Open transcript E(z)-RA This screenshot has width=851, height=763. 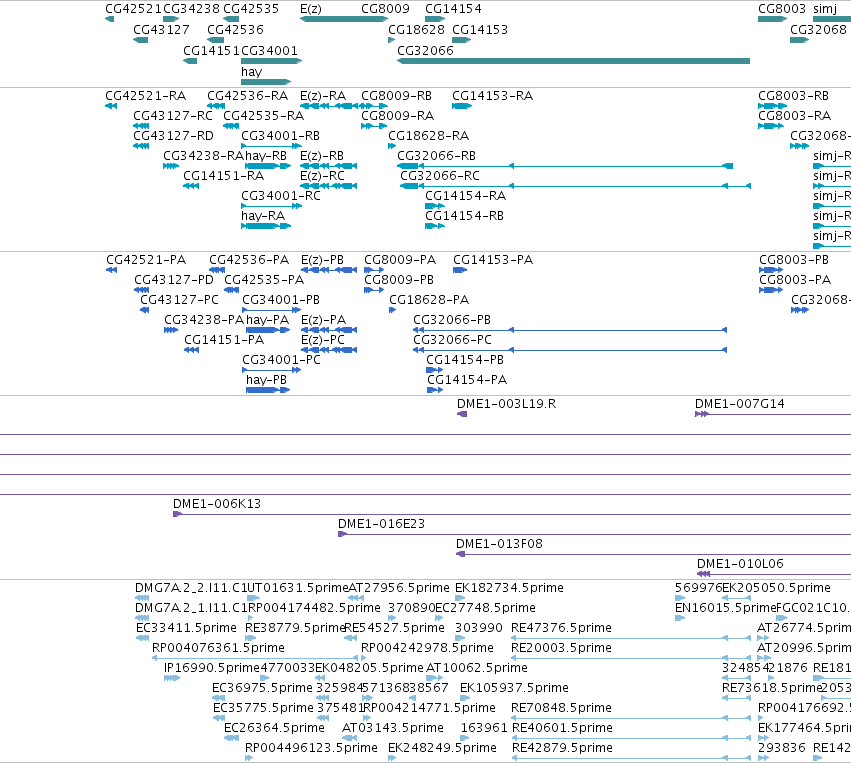(x=323, y=96)
